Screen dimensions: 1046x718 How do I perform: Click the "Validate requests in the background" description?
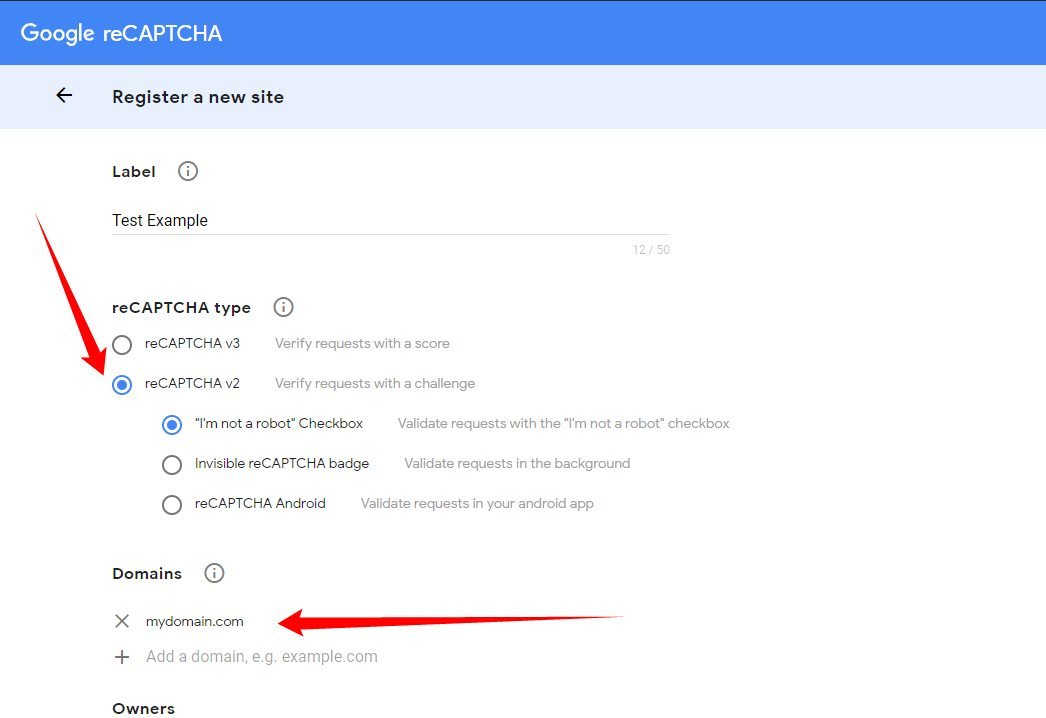(517, 463)
